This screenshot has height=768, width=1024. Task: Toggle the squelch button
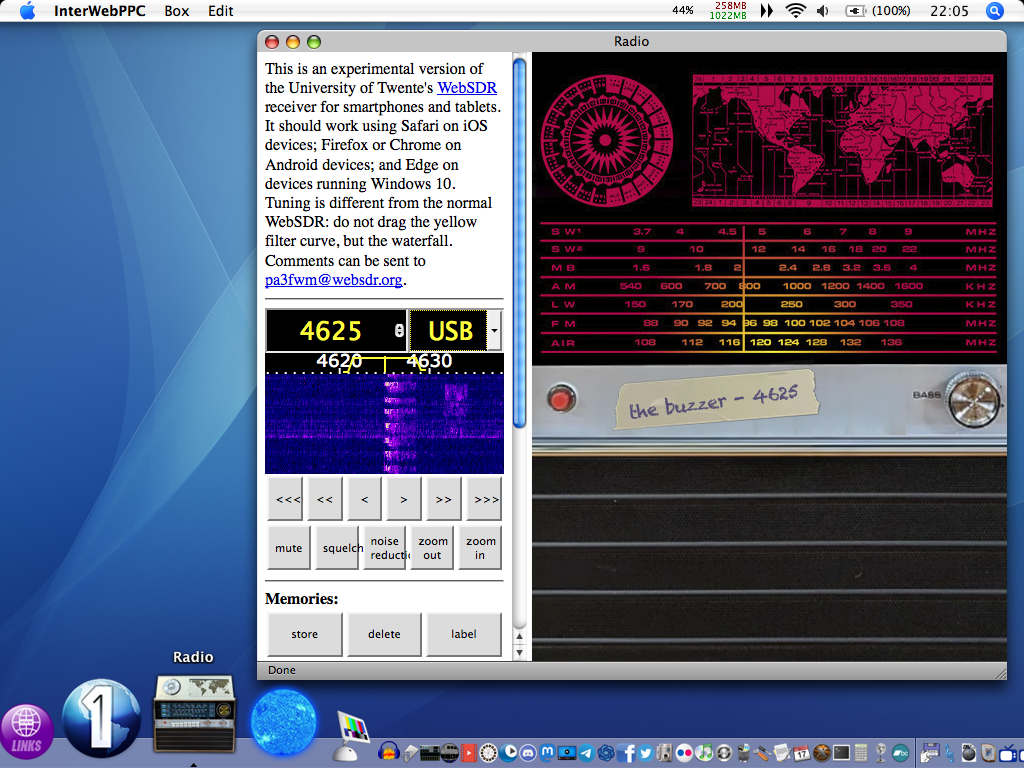(337, 548)
